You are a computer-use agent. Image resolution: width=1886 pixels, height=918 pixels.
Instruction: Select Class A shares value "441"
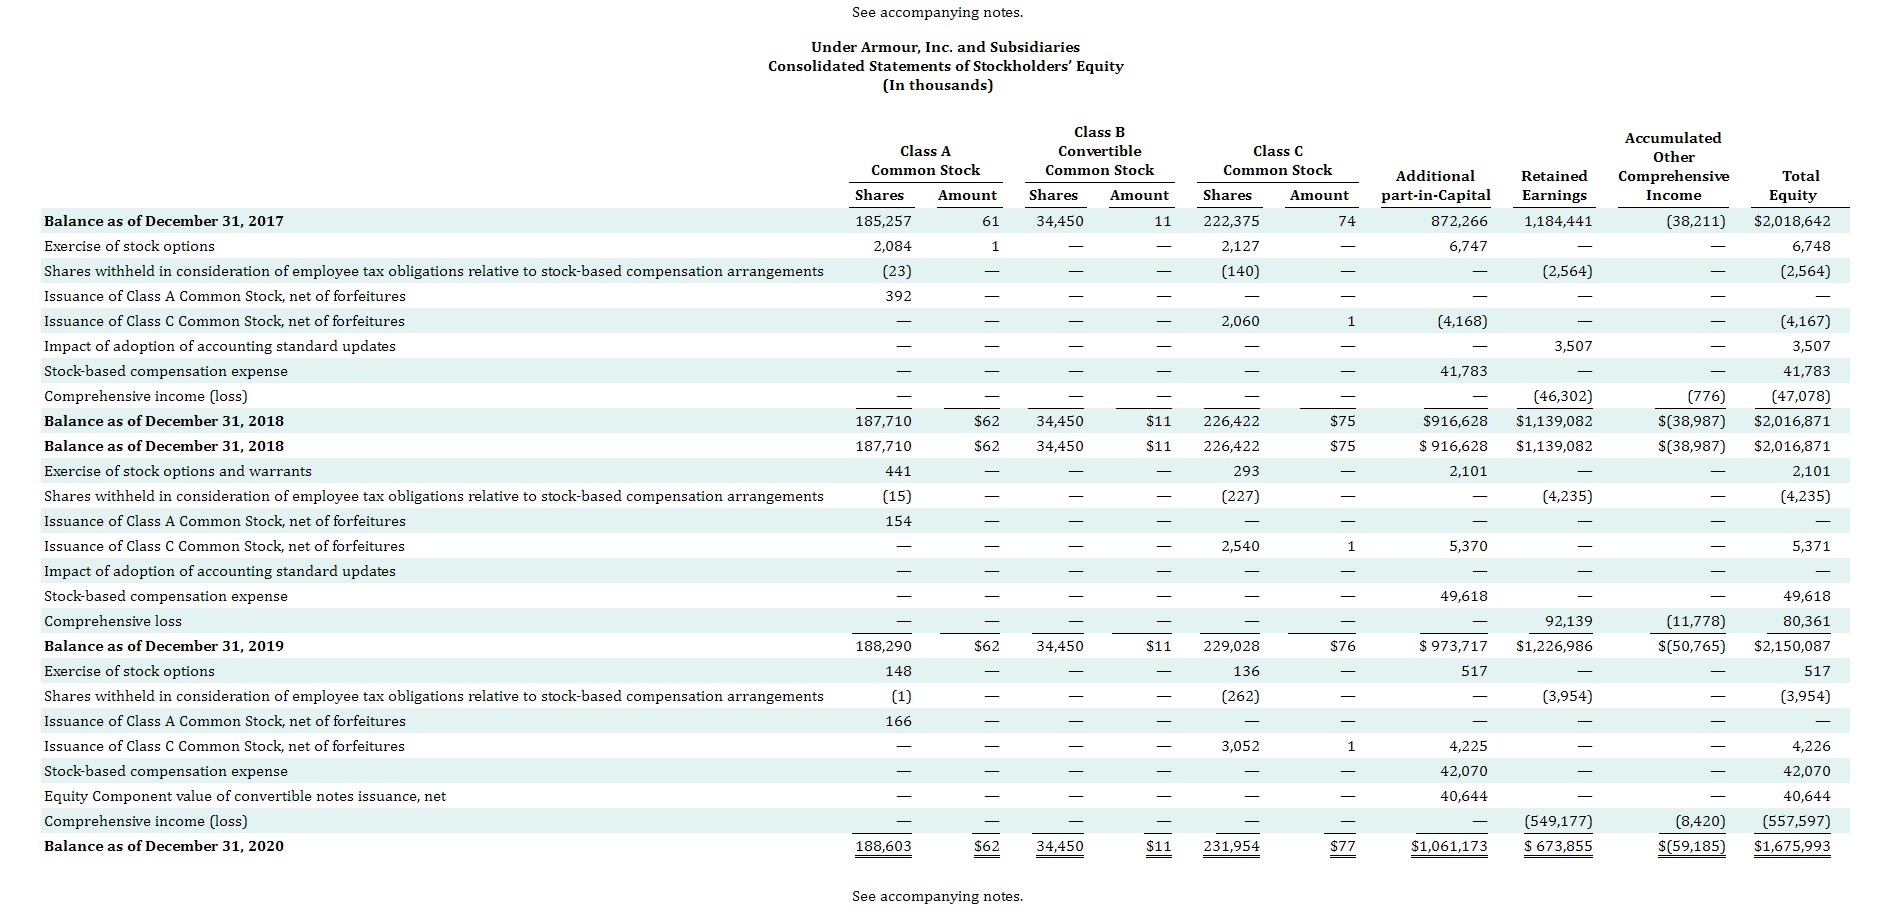tap(898, 471)
